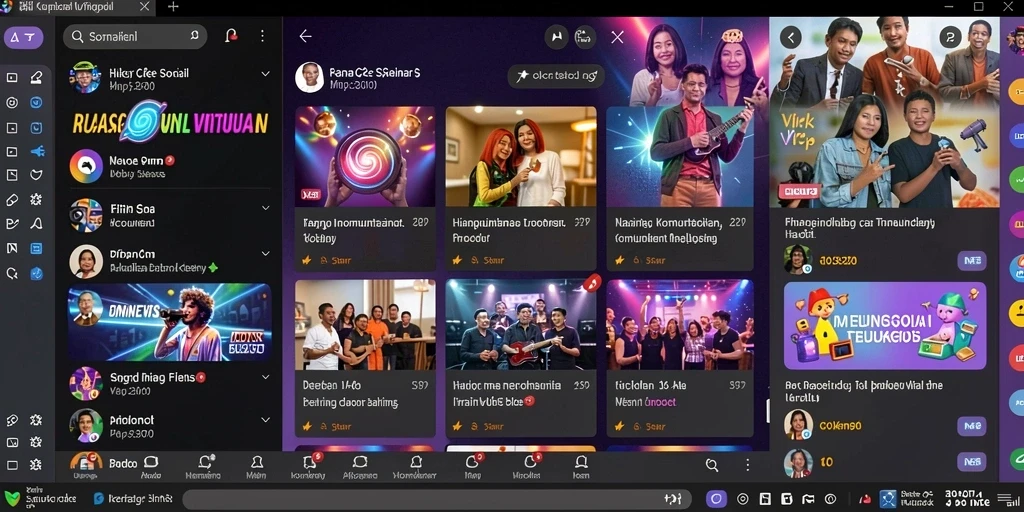Click the purple rounded-square taskbar icon
1024x512 pixels.
point(716,500)
